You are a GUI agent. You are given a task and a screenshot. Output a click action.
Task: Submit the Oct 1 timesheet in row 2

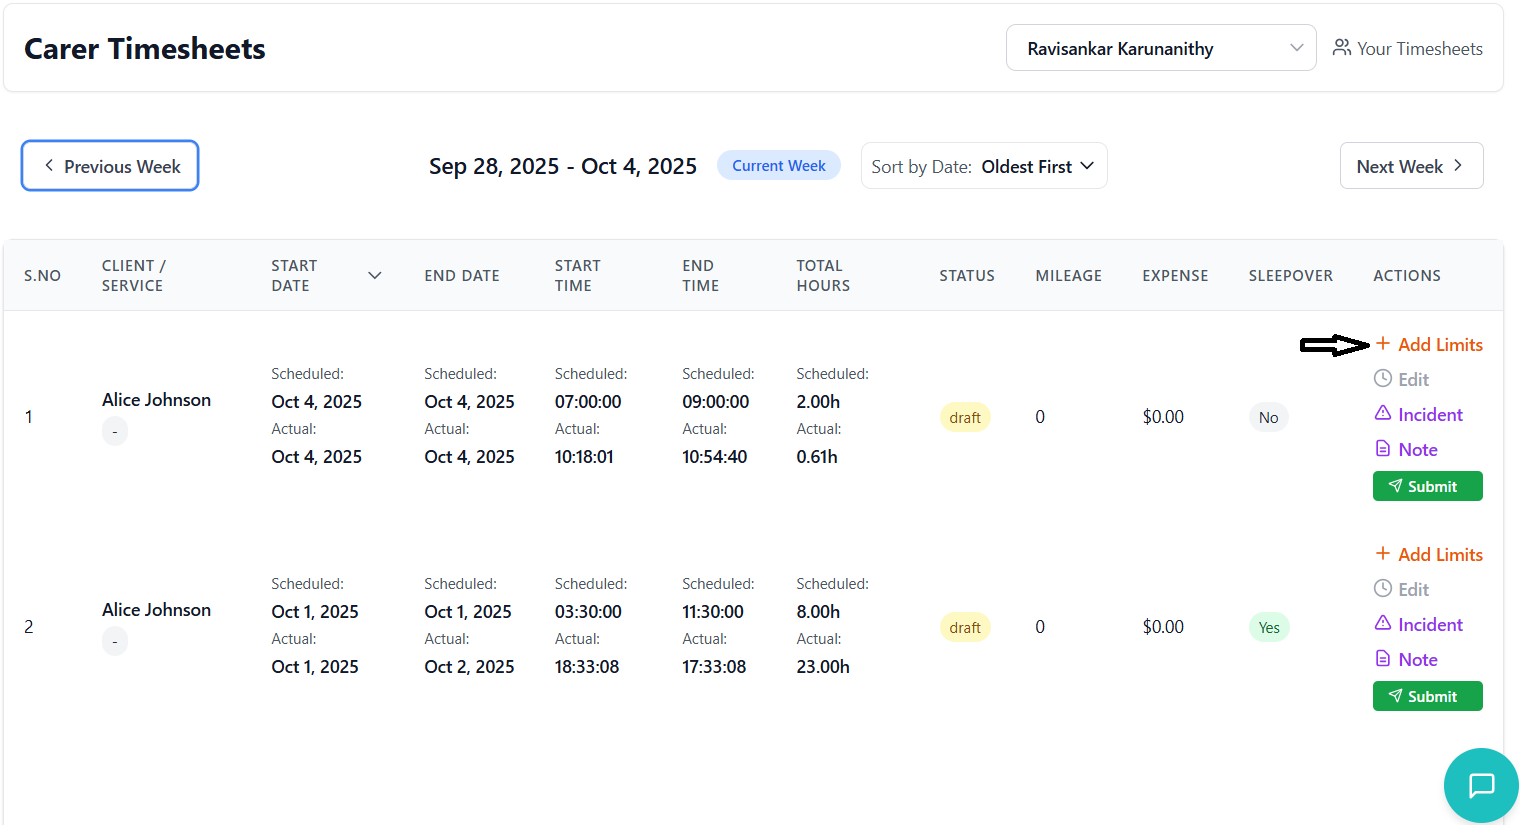(x=1427, y=696)
